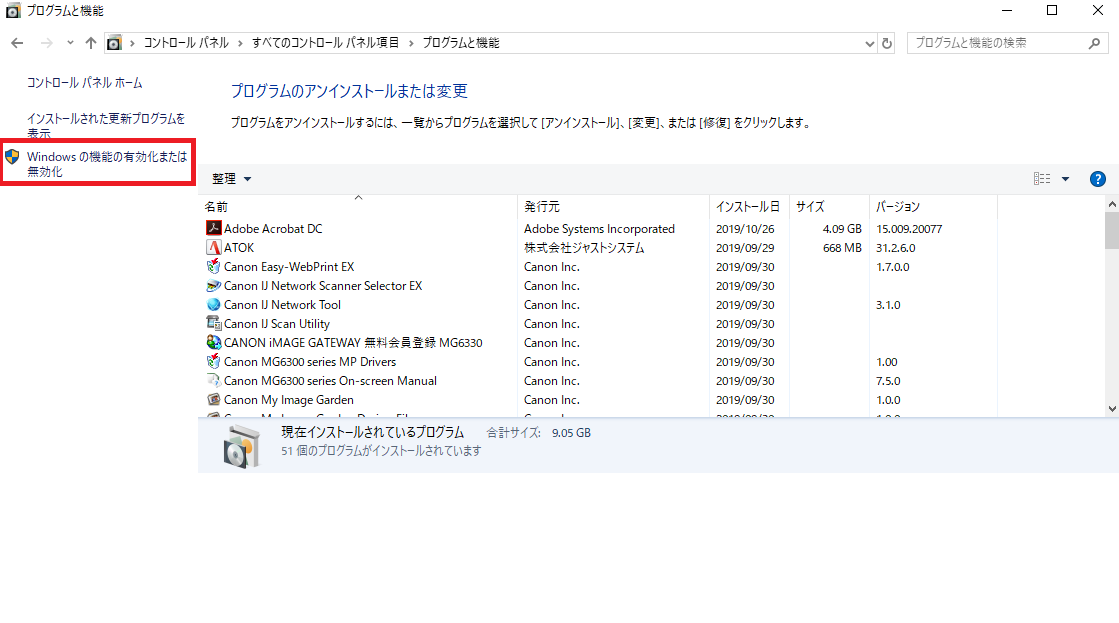
Task: Open the 整理 (Organize) dropdown menu
Action: point(231,179)
